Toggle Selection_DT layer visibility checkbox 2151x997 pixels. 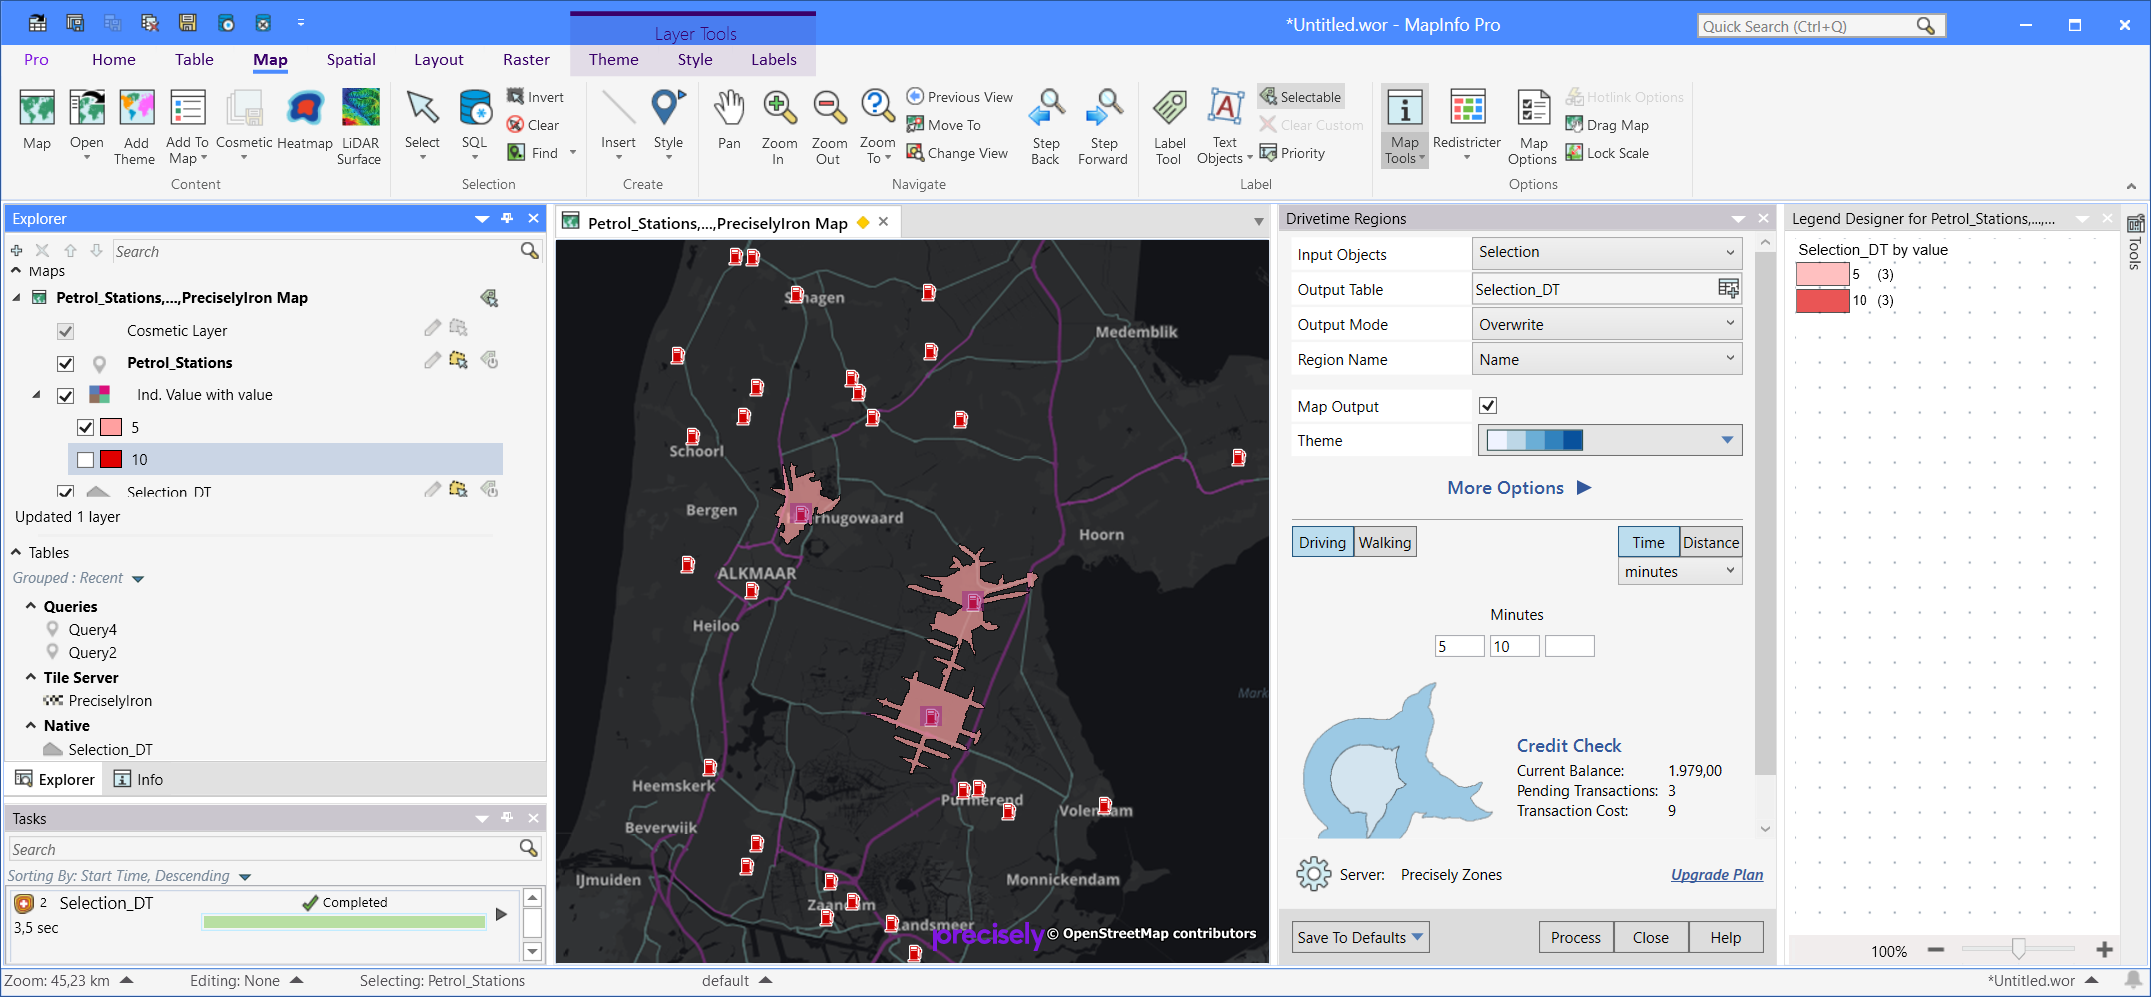(66, 491)
